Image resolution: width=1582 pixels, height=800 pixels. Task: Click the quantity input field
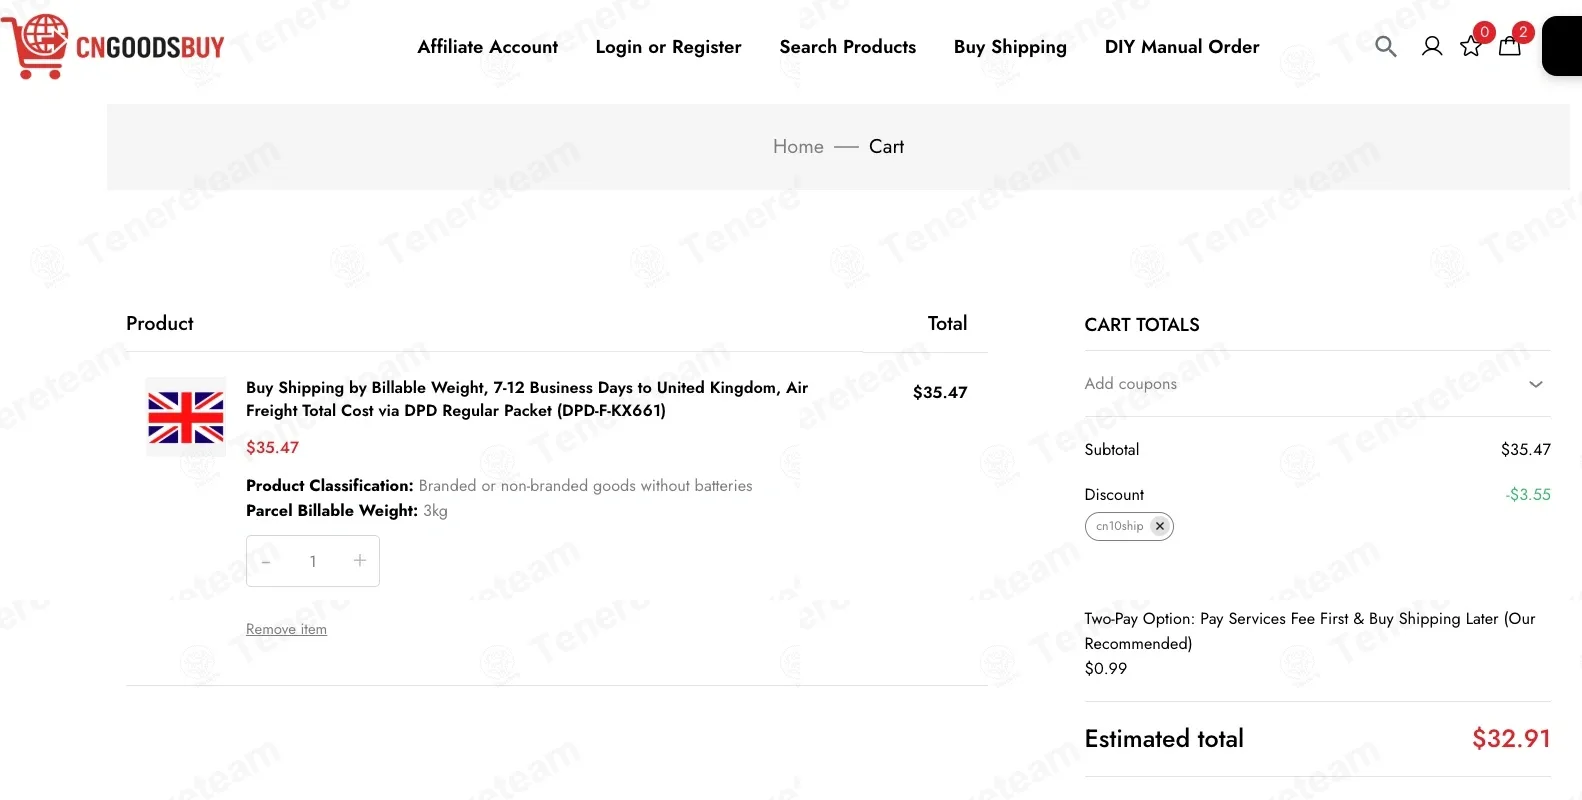[x=313, y=561]
